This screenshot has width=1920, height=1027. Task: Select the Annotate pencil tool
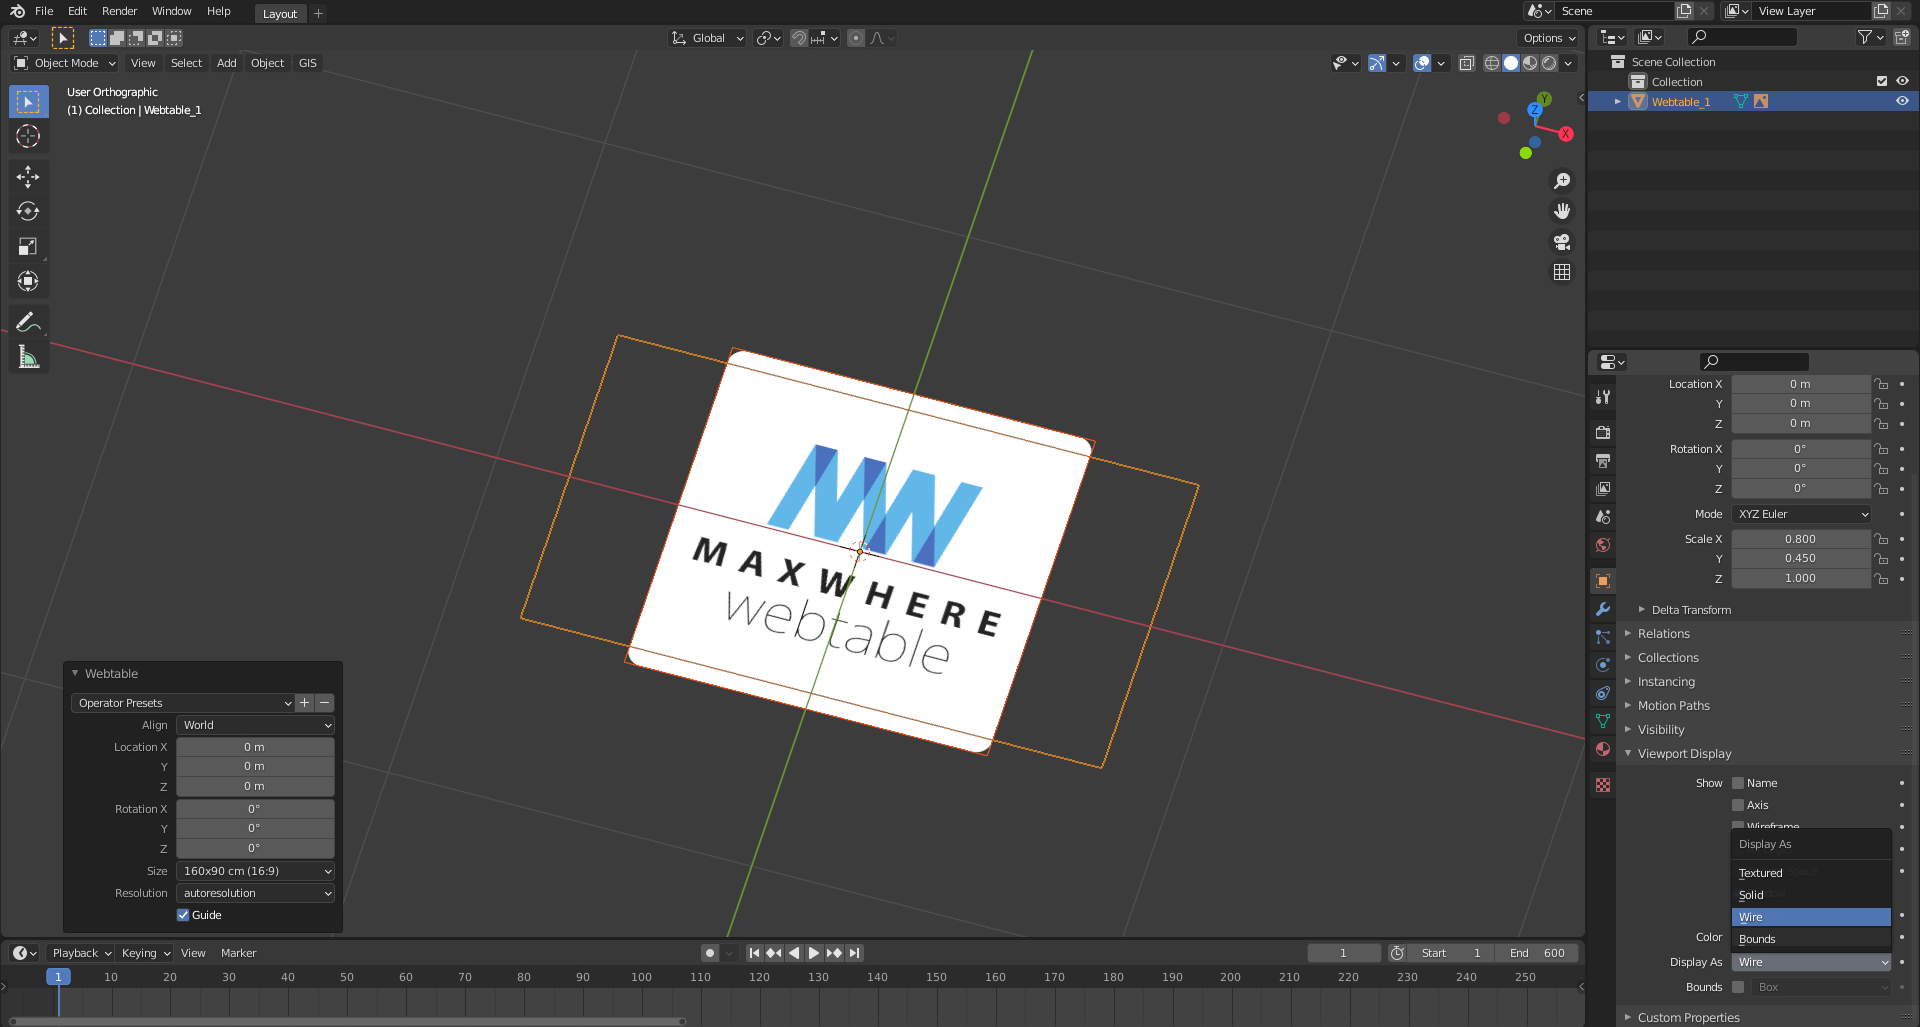(28, 322)
